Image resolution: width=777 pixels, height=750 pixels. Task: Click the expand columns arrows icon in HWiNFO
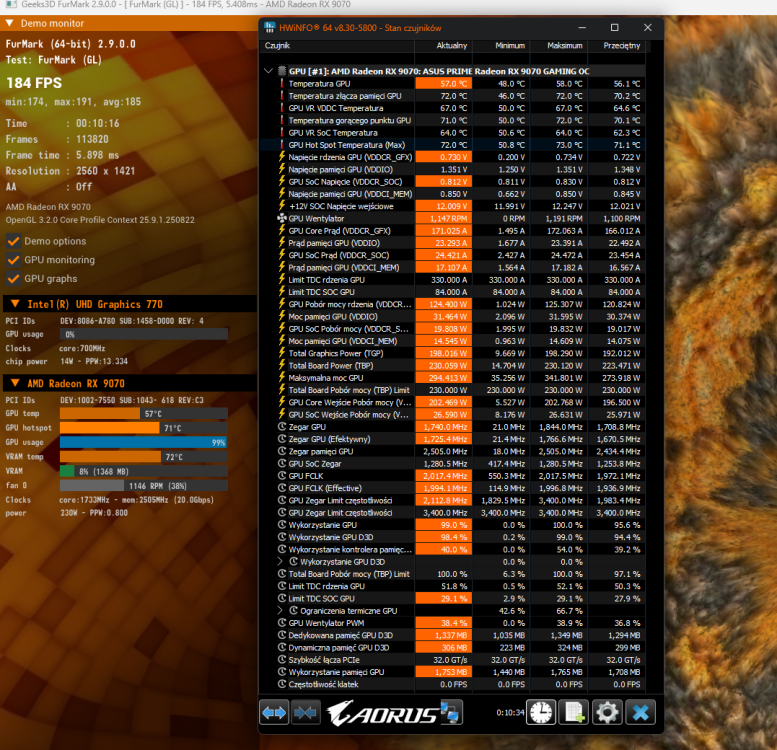(274, 712)
